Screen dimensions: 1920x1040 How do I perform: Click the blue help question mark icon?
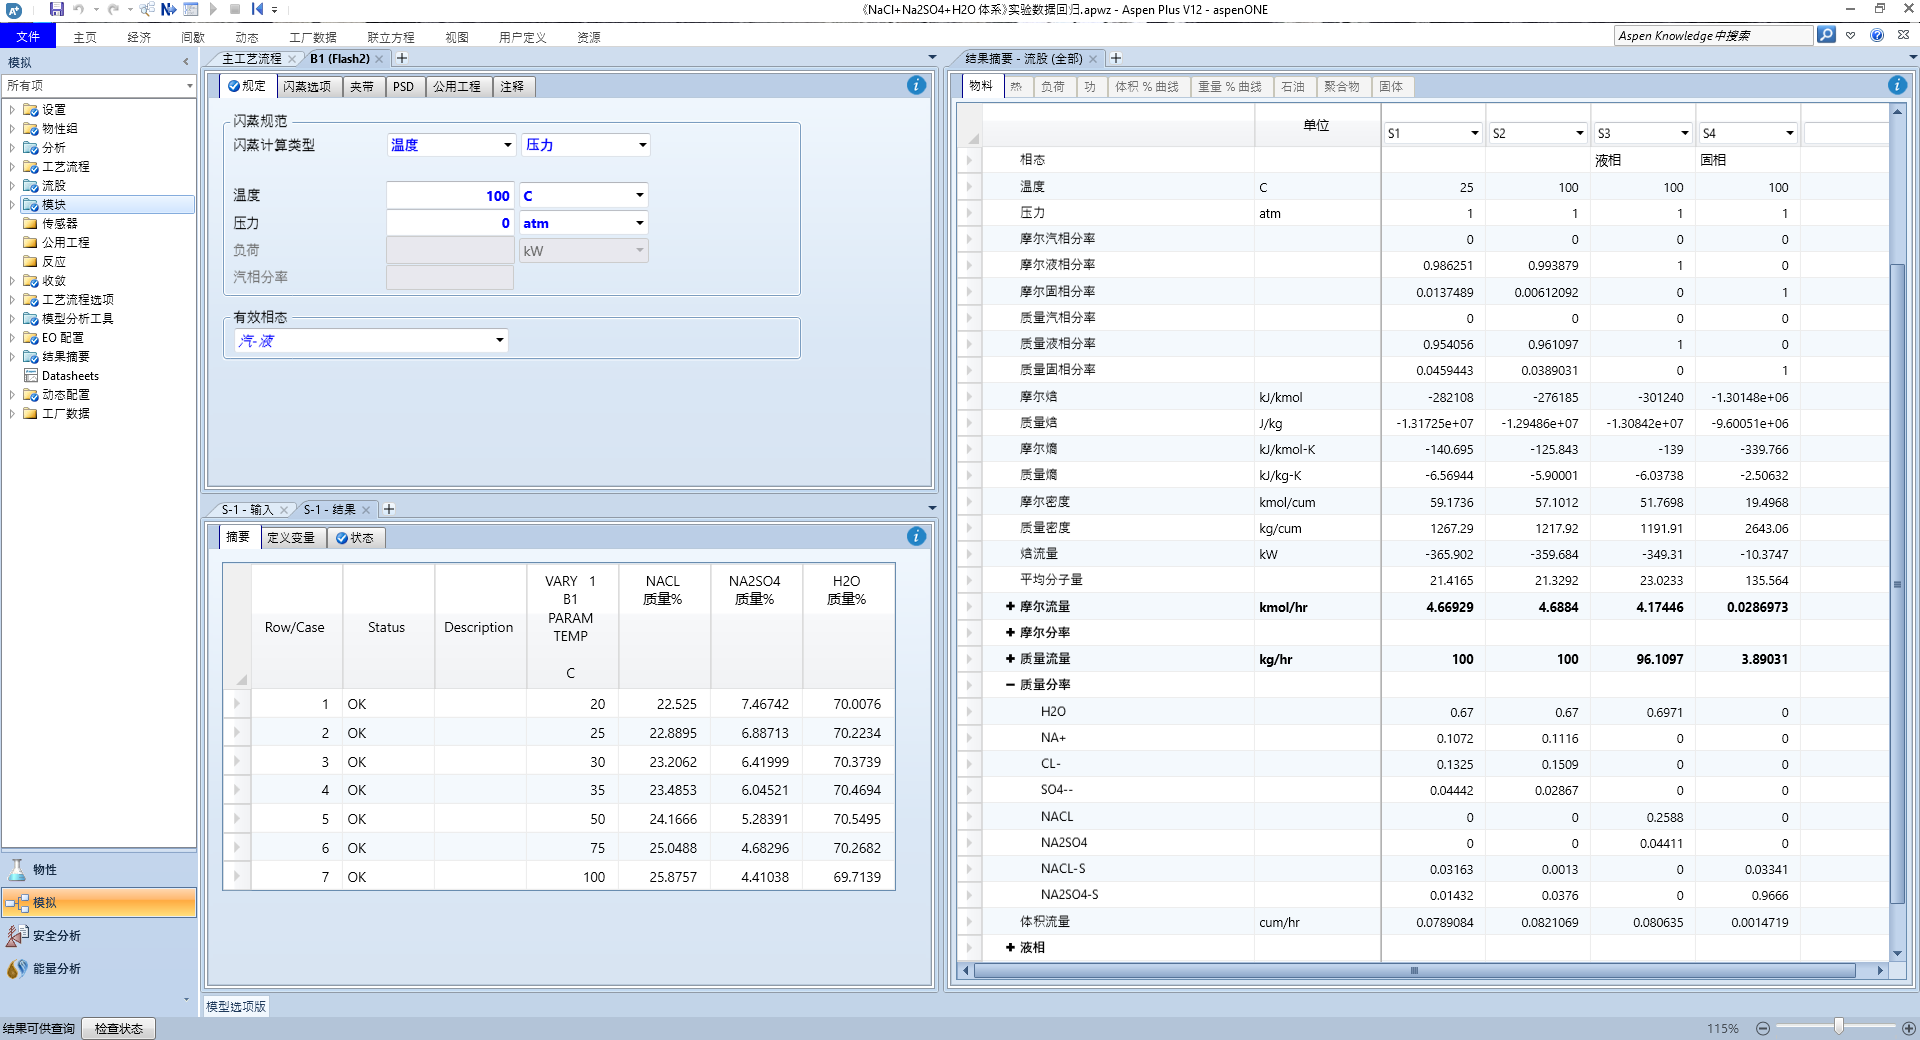(1877, 35)
